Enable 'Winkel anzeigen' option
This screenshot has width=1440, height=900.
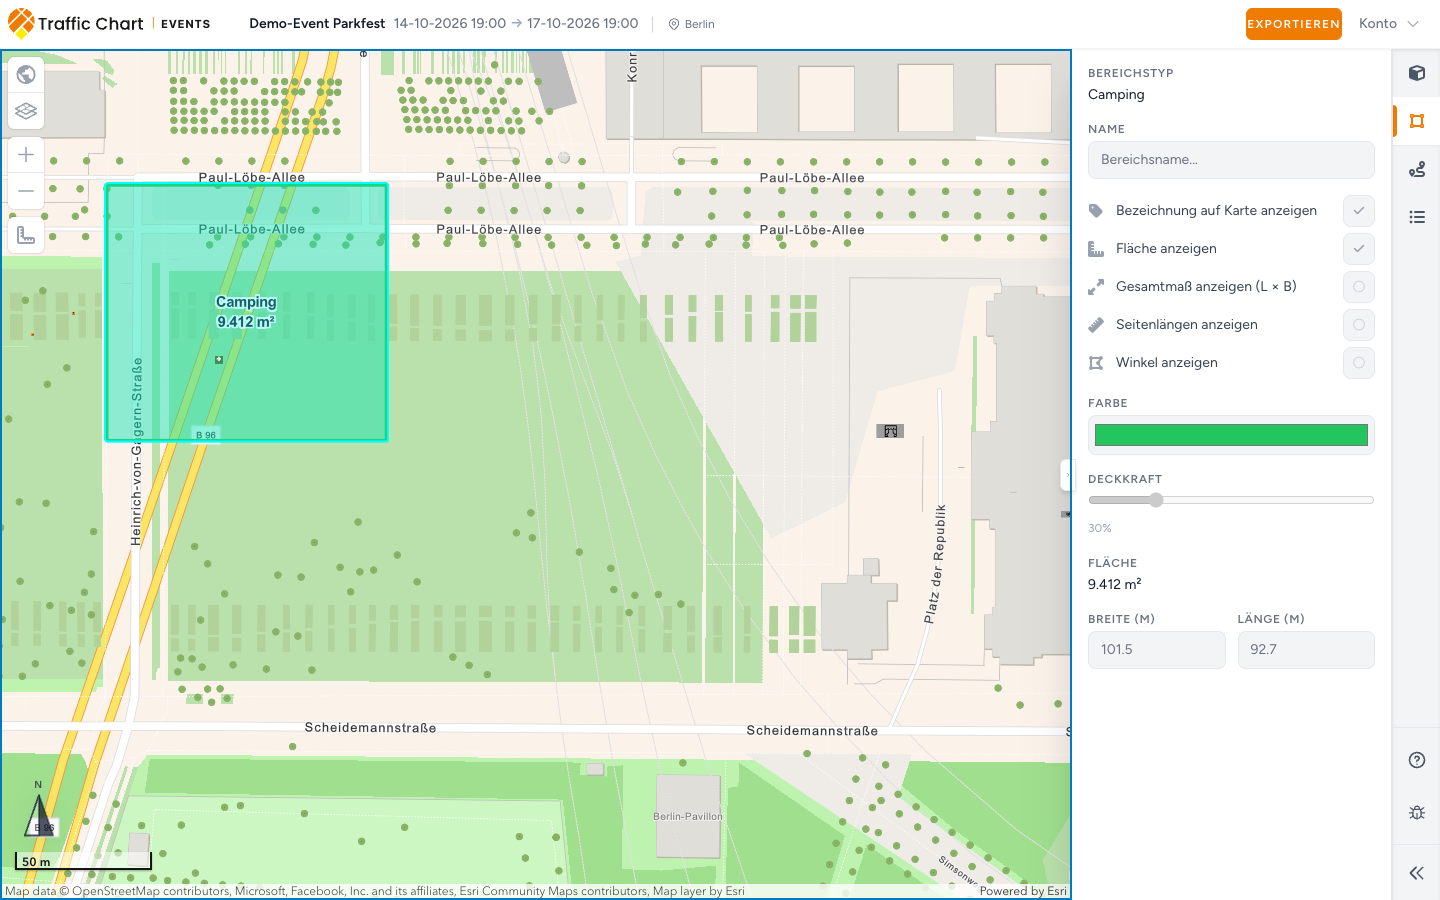point(1359,363)
